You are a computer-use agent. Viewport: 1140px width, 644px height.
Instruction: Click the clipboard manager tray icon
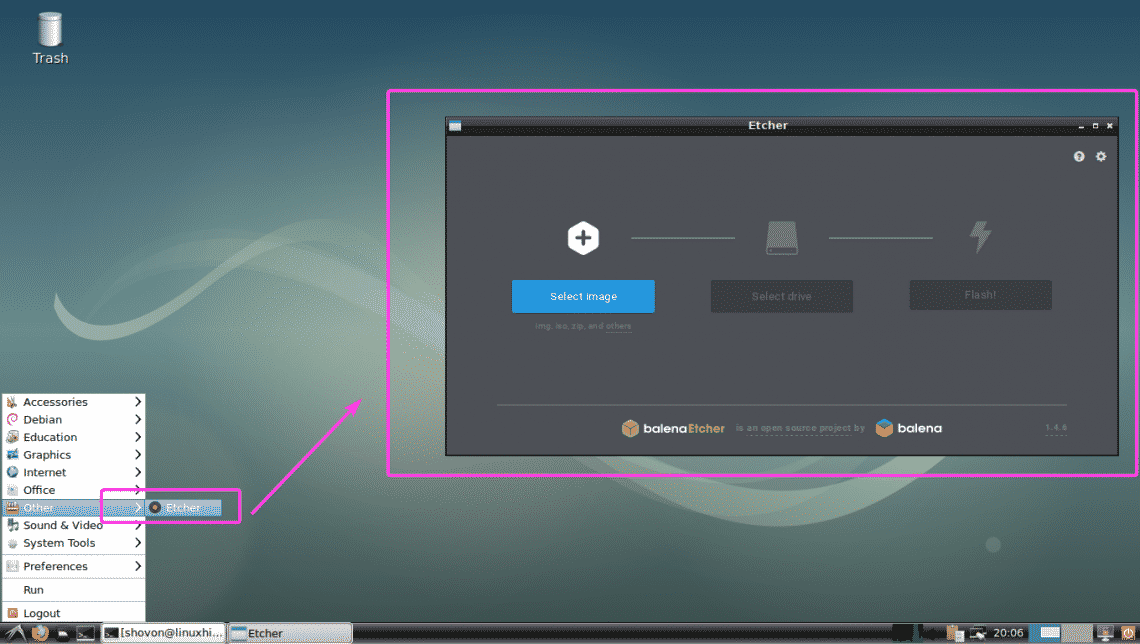955,633
